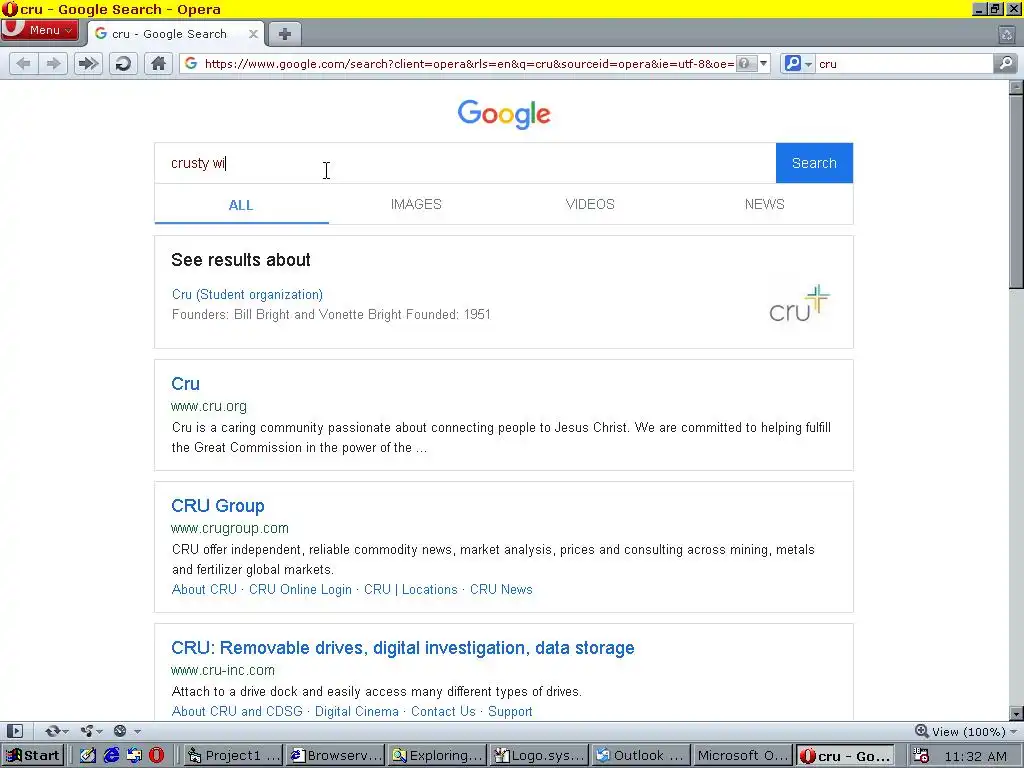Open the Cru result title link
The height and width of the screenshot is (768, 1024).
pos(185,384)
